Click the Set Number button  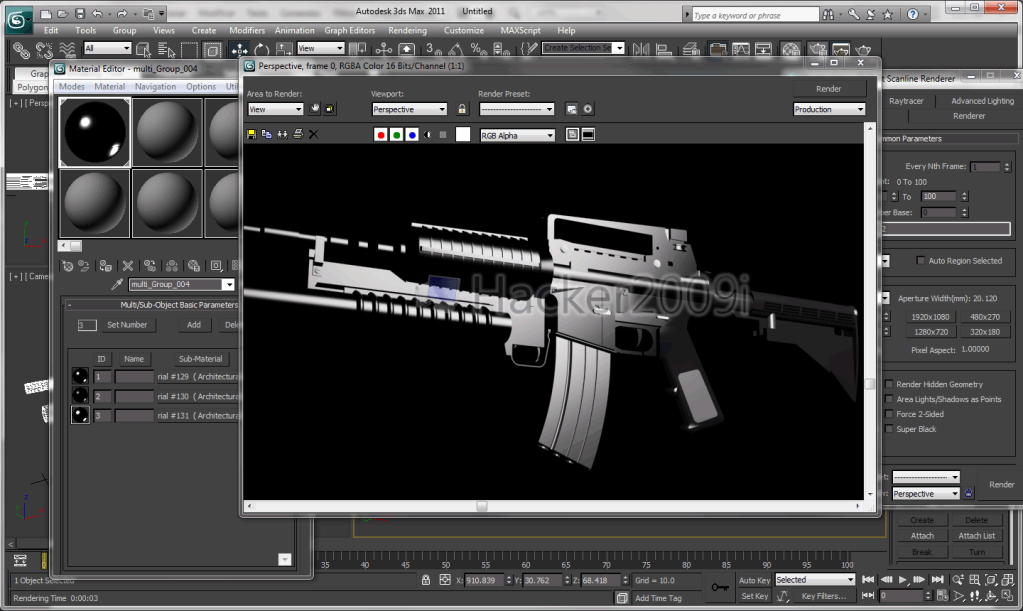127,325
